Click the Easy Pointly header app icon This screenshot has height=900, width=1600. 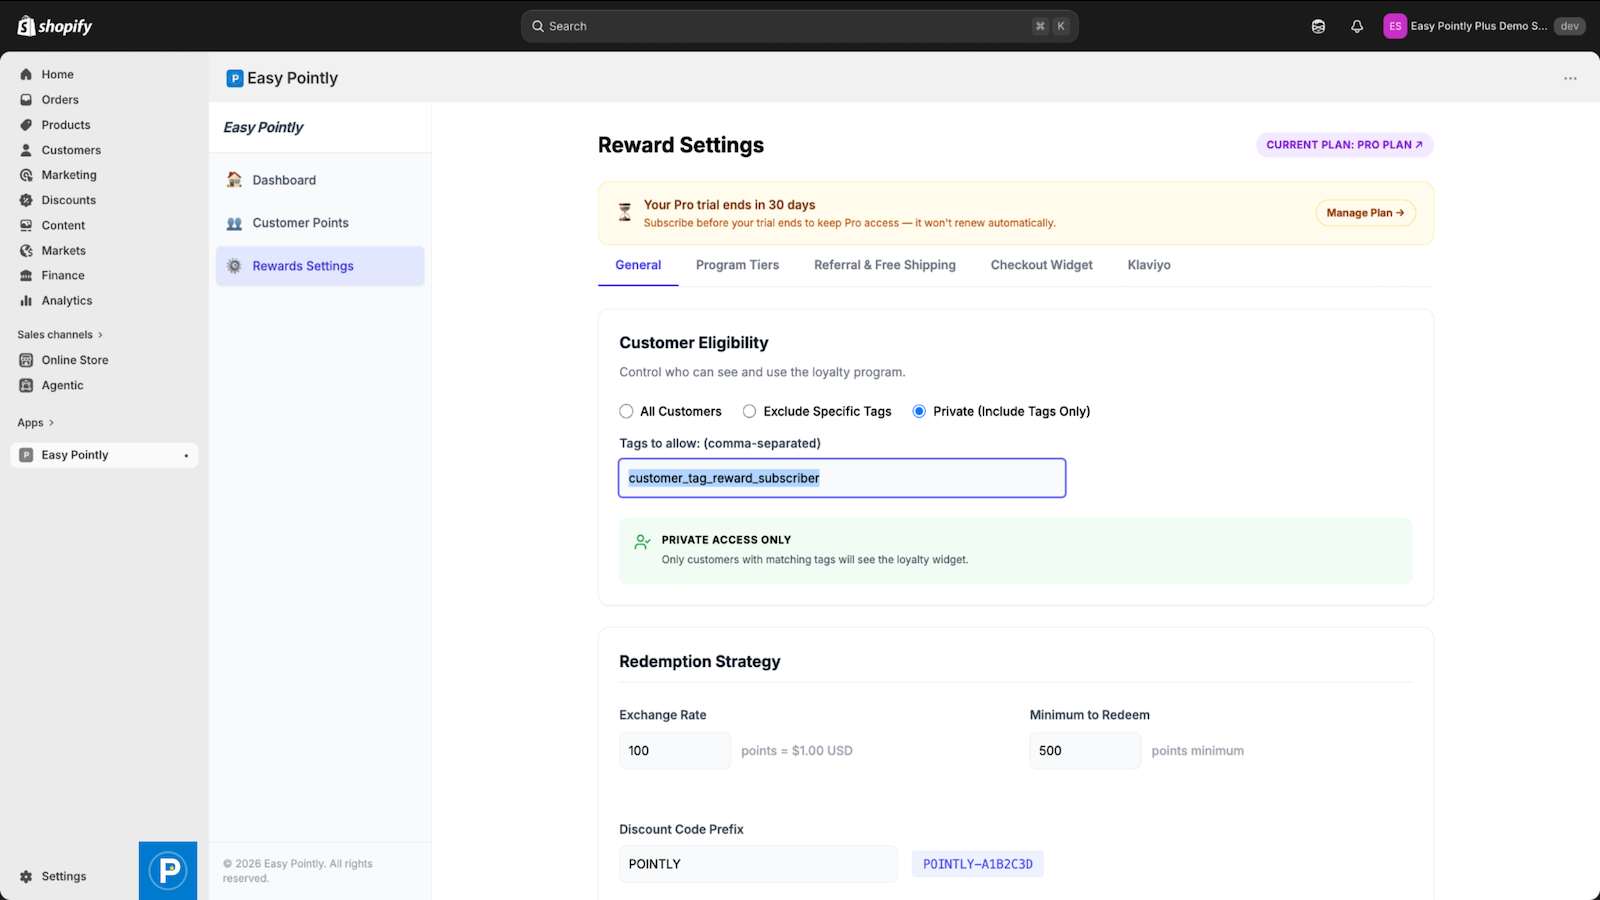tap(235, 78)
